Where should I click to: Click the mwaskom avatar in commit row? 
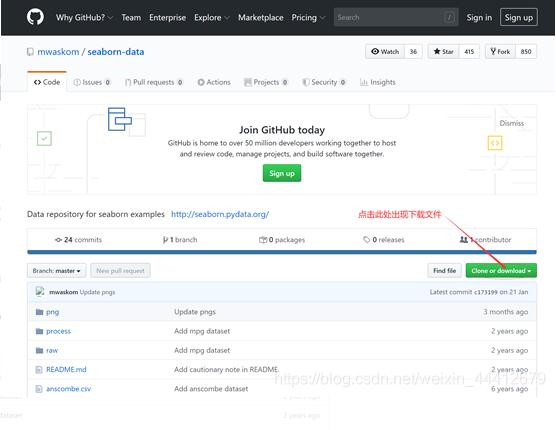40,292
